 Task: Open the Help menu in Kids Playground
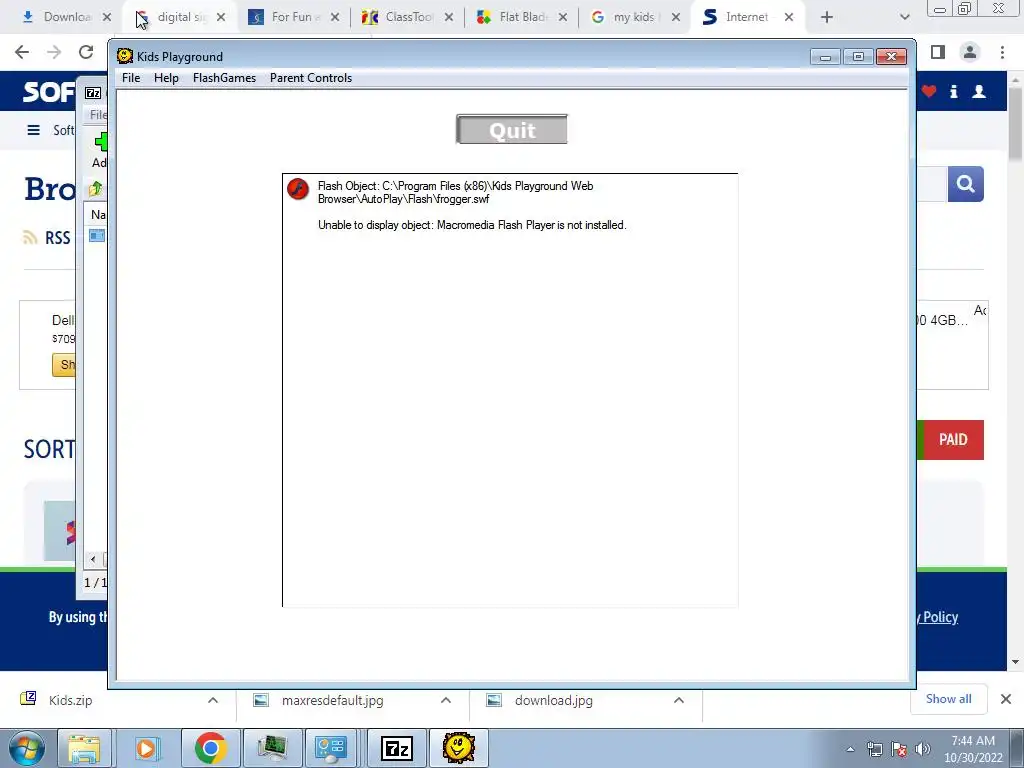click(x=166, y=78)
